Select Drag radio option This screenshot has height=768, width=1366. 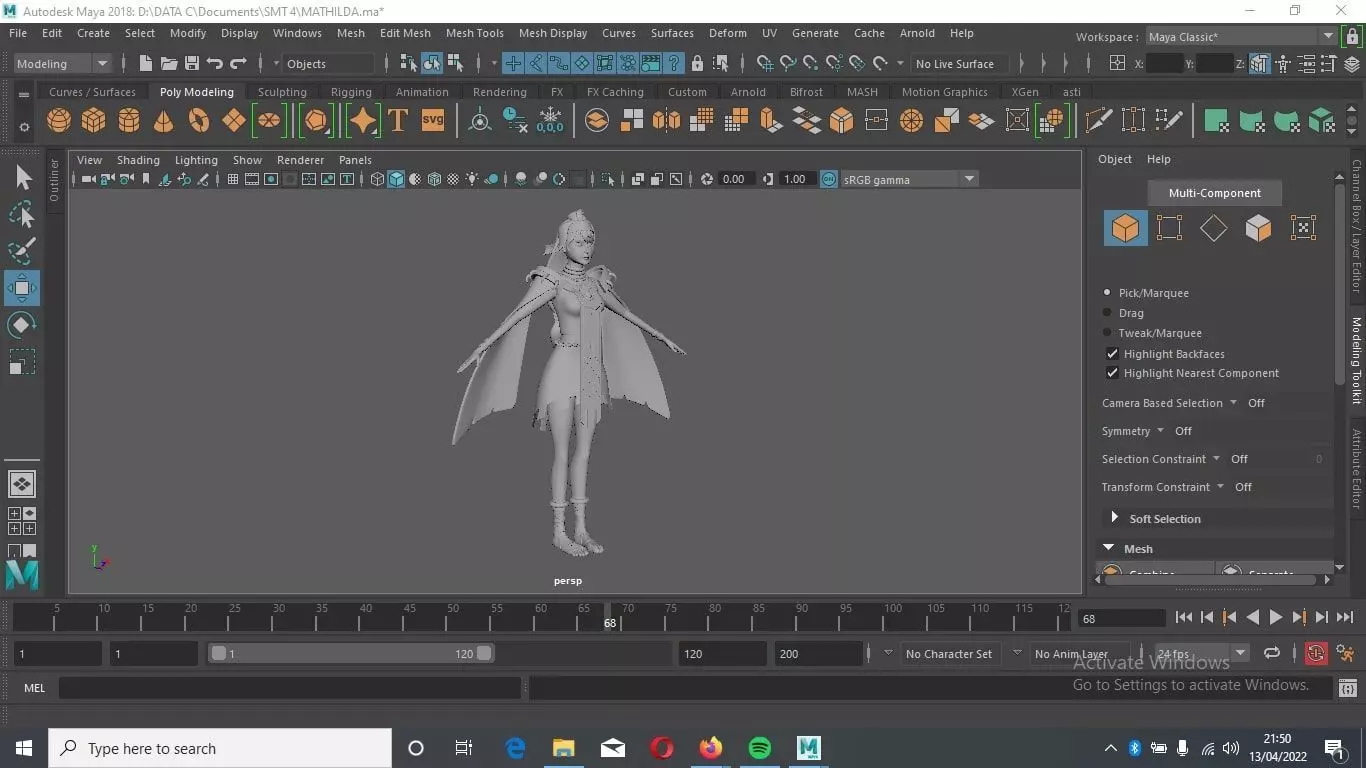pos(1107,313)
